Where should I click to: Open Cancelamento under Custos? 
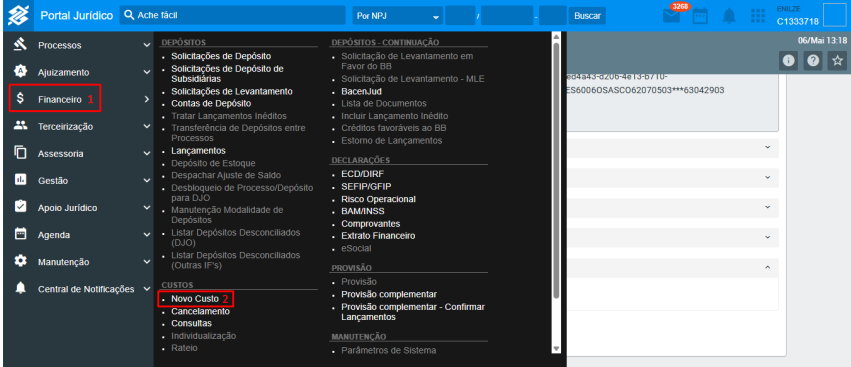pos(200,312)
